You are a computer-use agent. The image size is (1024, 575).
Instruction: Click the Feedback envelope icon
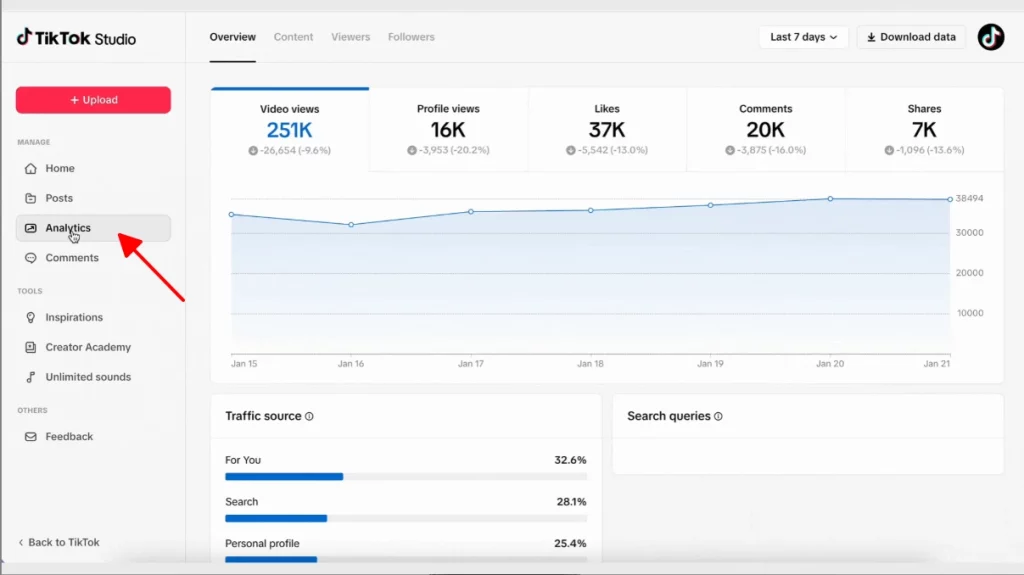tap(31, 437)
